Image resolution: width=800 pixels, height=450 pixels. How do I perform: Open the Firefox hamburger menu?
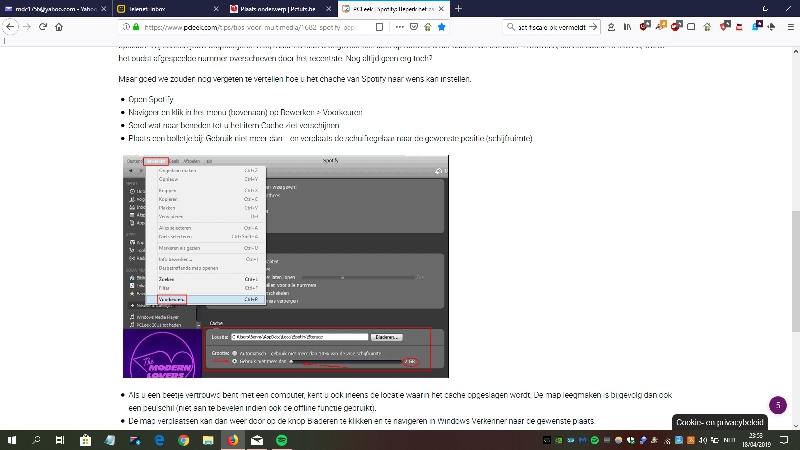point(790,27)
